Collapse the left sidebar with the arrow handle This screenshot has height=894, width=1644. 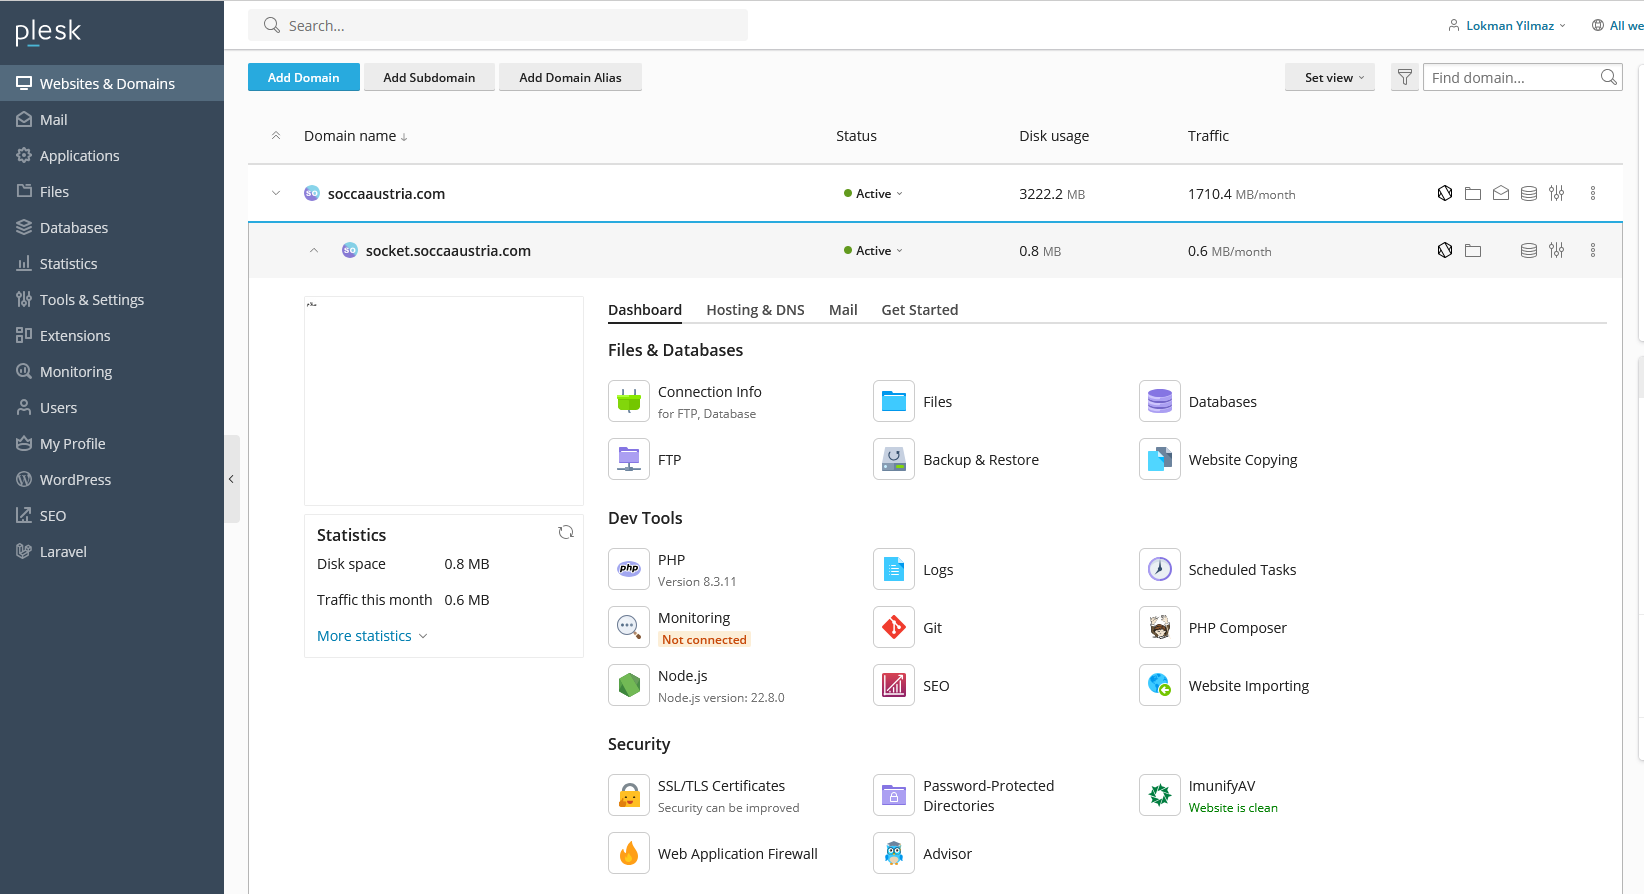(x=231, y=479)
